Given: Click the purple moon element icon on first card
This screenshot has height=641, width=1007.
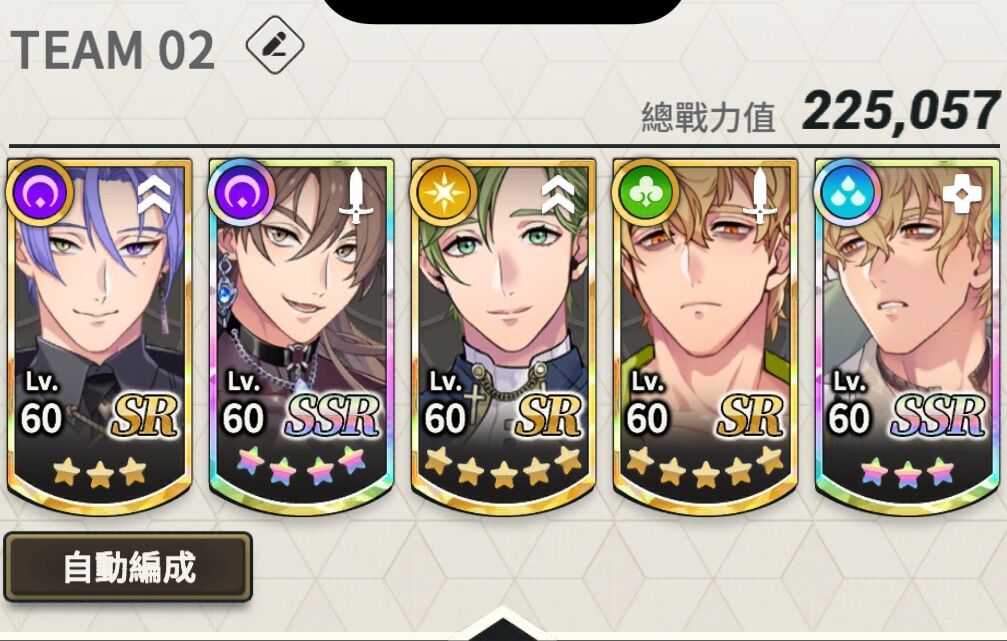Looking at the screenshot, I should 40,192.
